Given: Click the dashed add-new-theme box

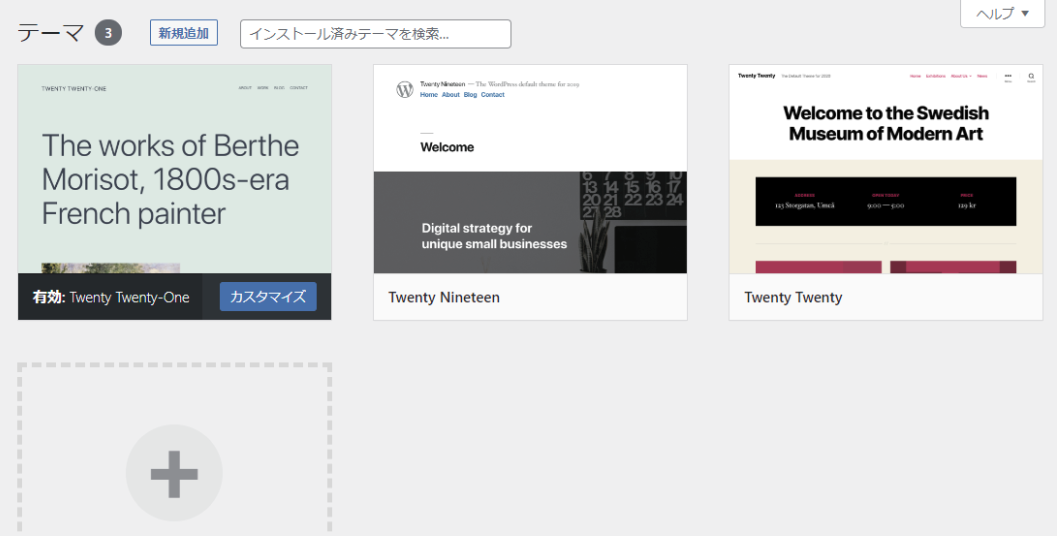Looking at the screenshot, I should 175,450.
